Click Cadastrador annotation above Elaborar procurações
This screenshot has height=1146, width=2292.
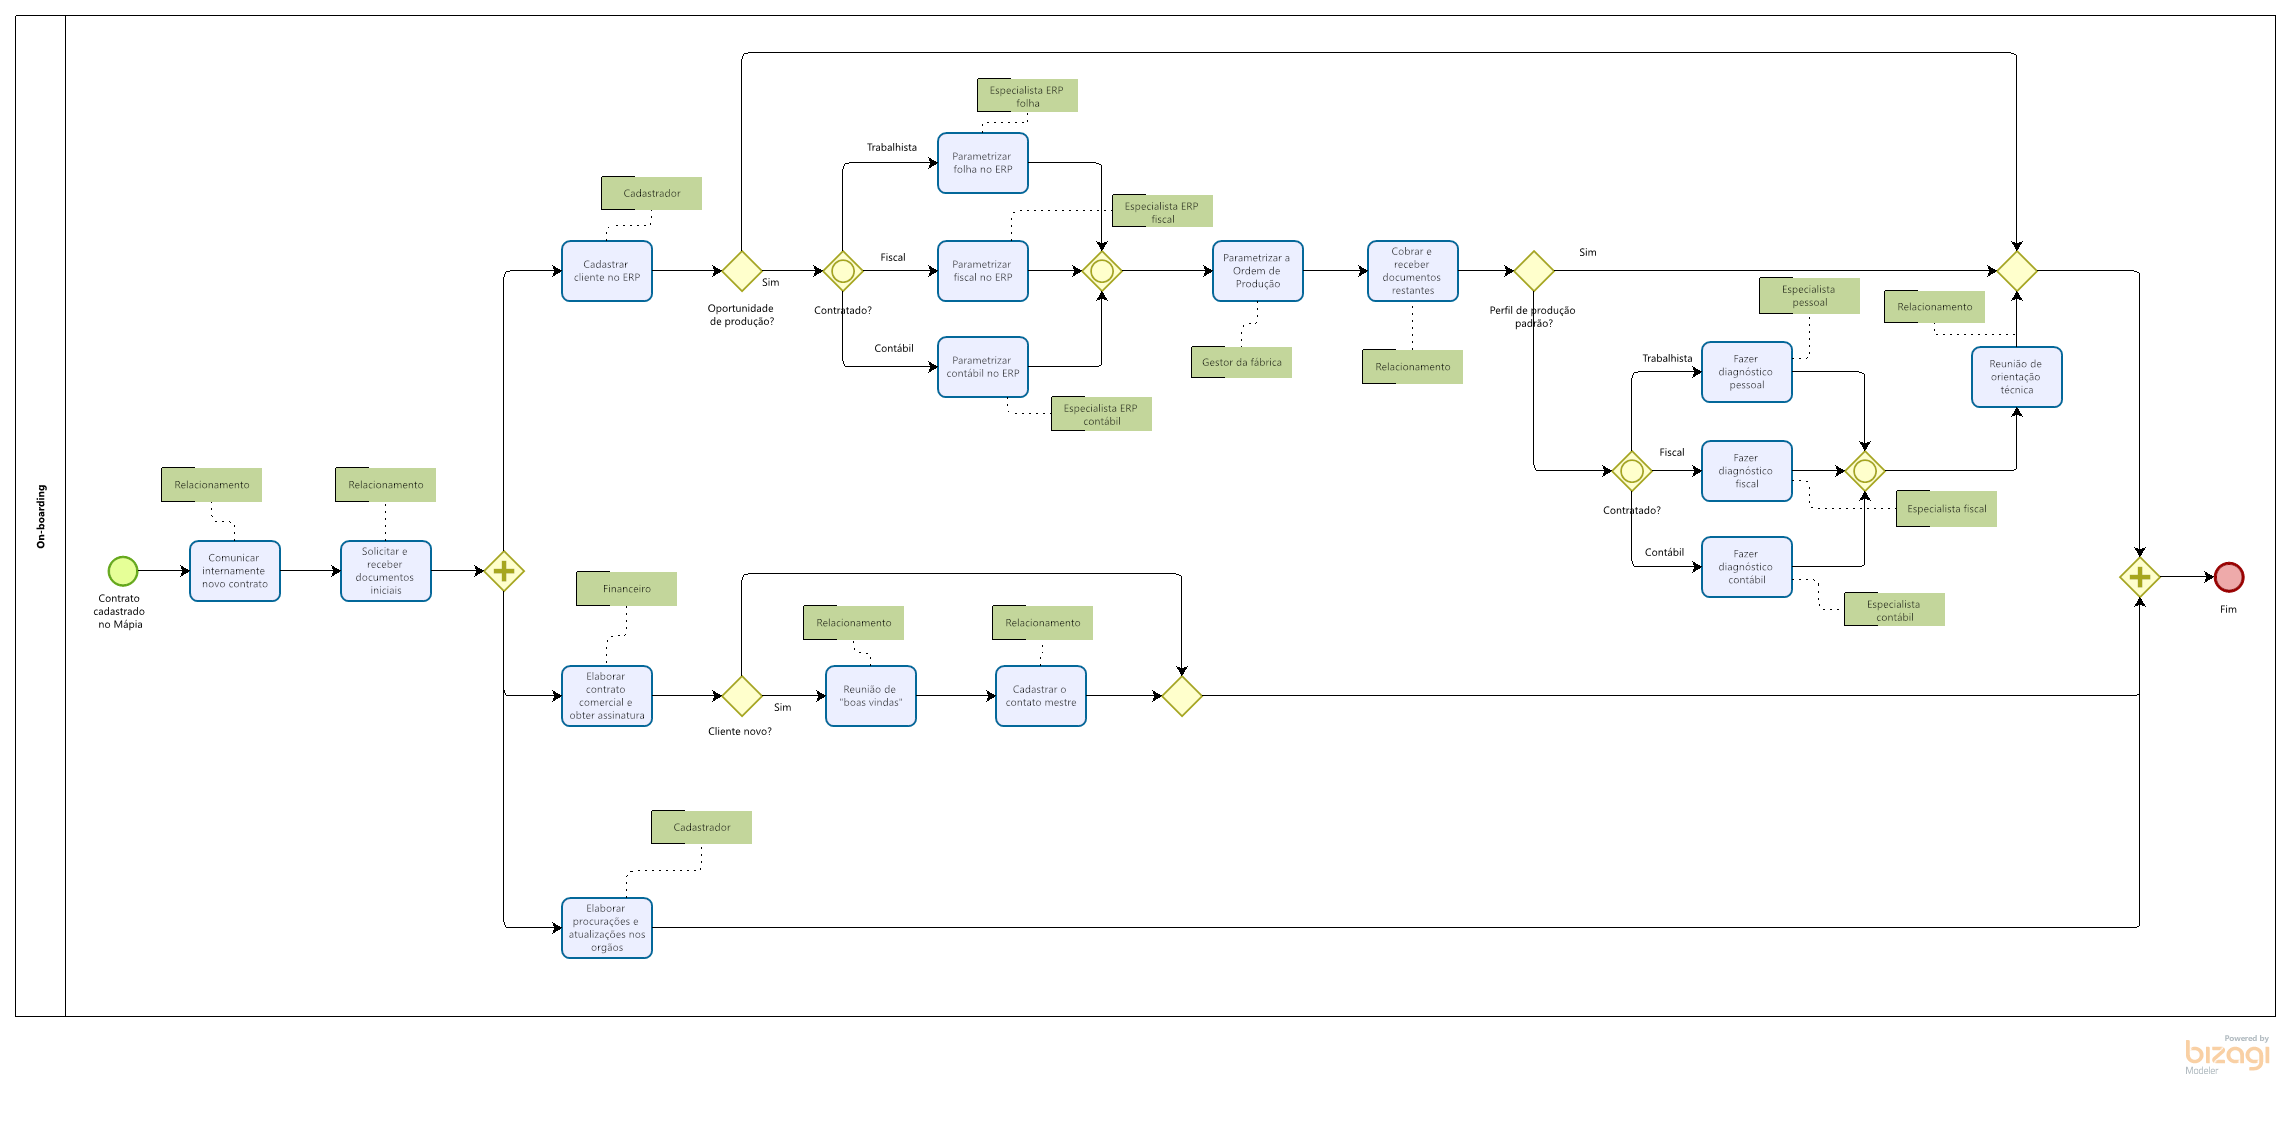(702, 828)
